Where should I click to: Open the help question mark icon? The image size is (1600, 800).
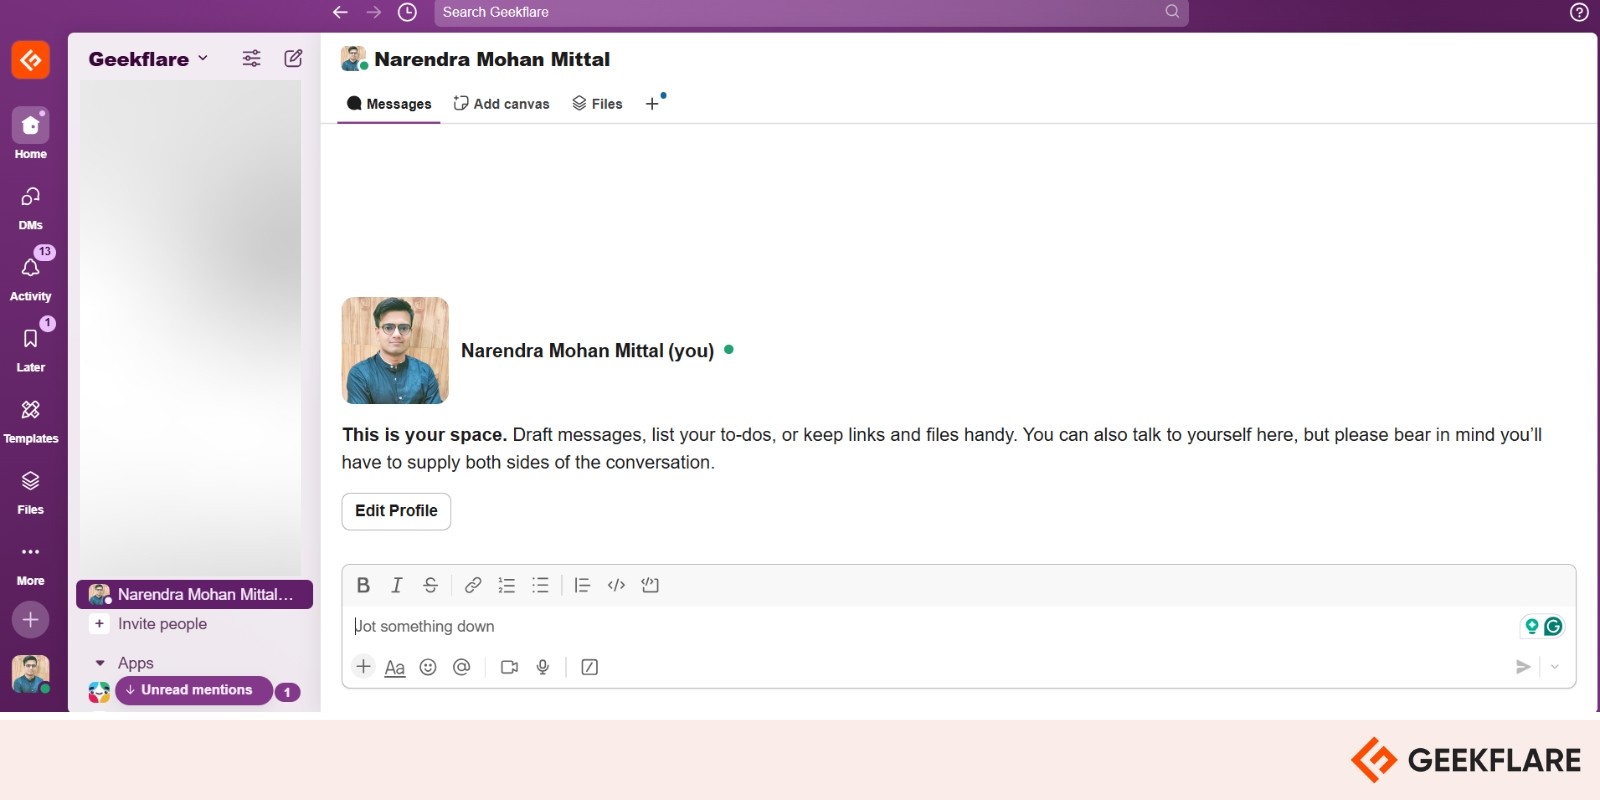pos(1579,12)
